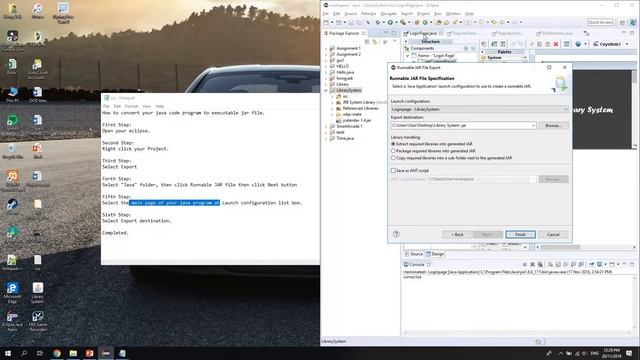640x360 pixels.
Task: Open the Eclipse icon on the taskbar
Action: click(x=106, y=353)
